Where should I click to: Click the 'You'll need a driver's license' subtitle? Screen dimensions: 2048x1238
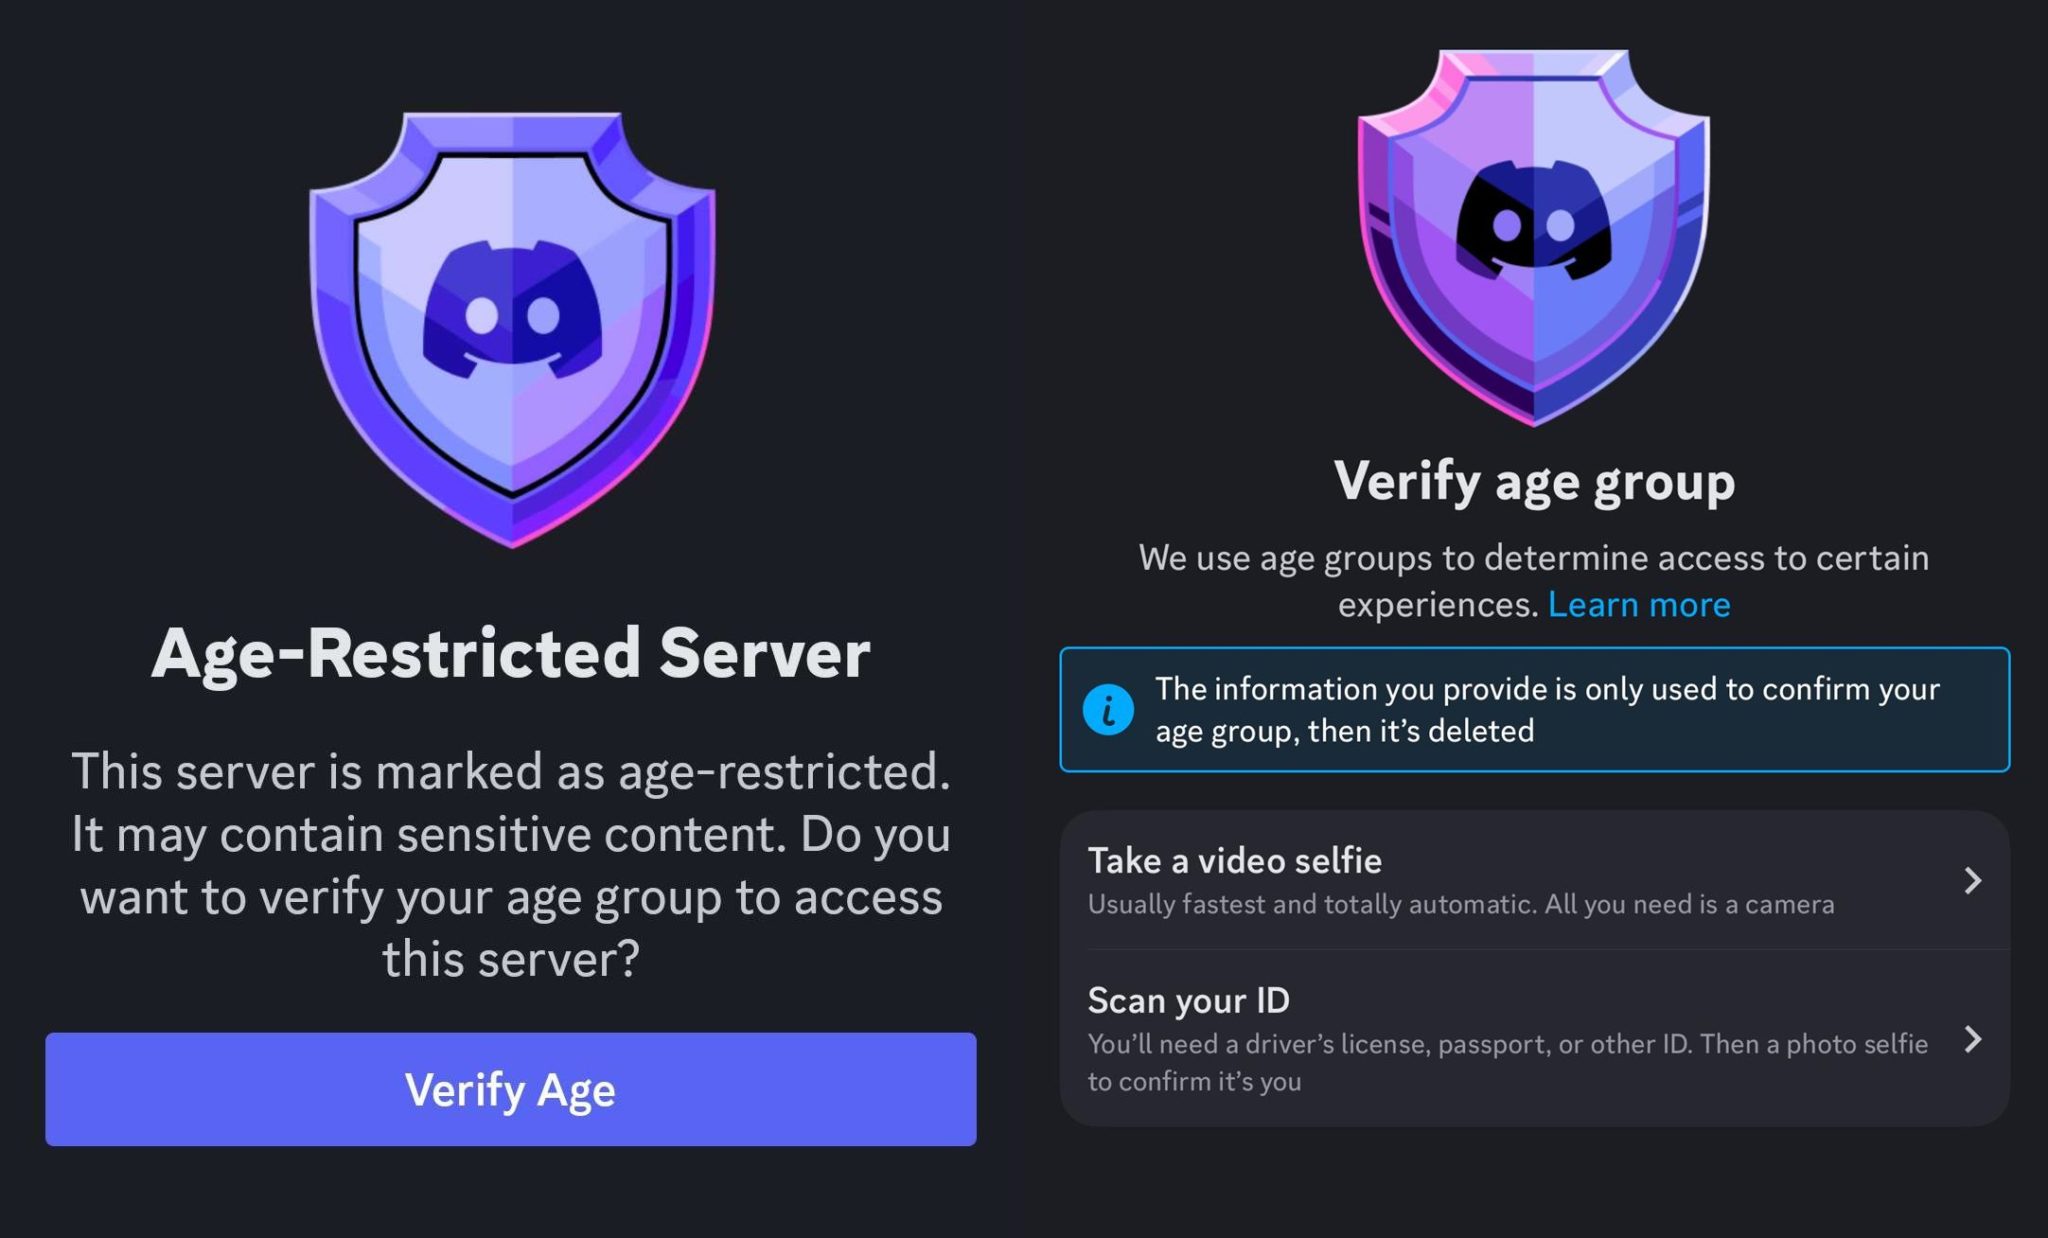(x=1507, y=1044)
